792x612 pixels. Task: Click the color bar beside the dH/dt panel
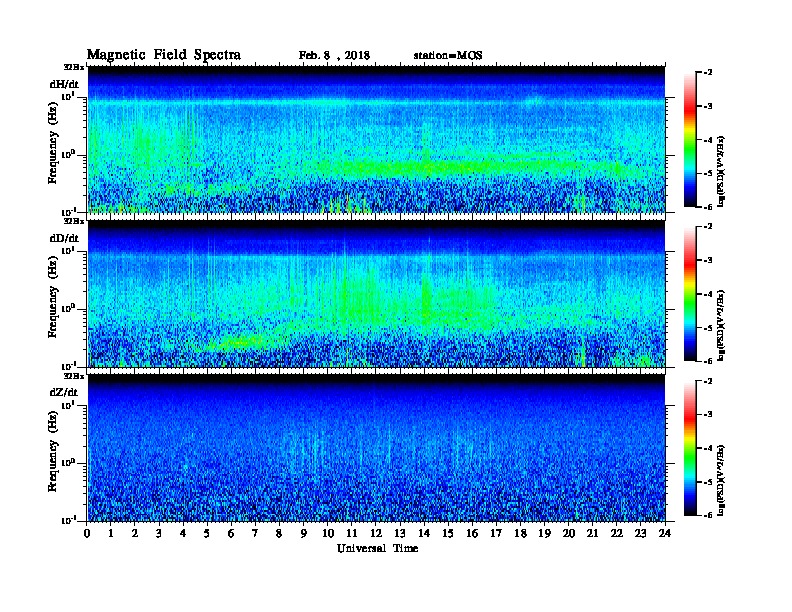(x=690, y=140)
